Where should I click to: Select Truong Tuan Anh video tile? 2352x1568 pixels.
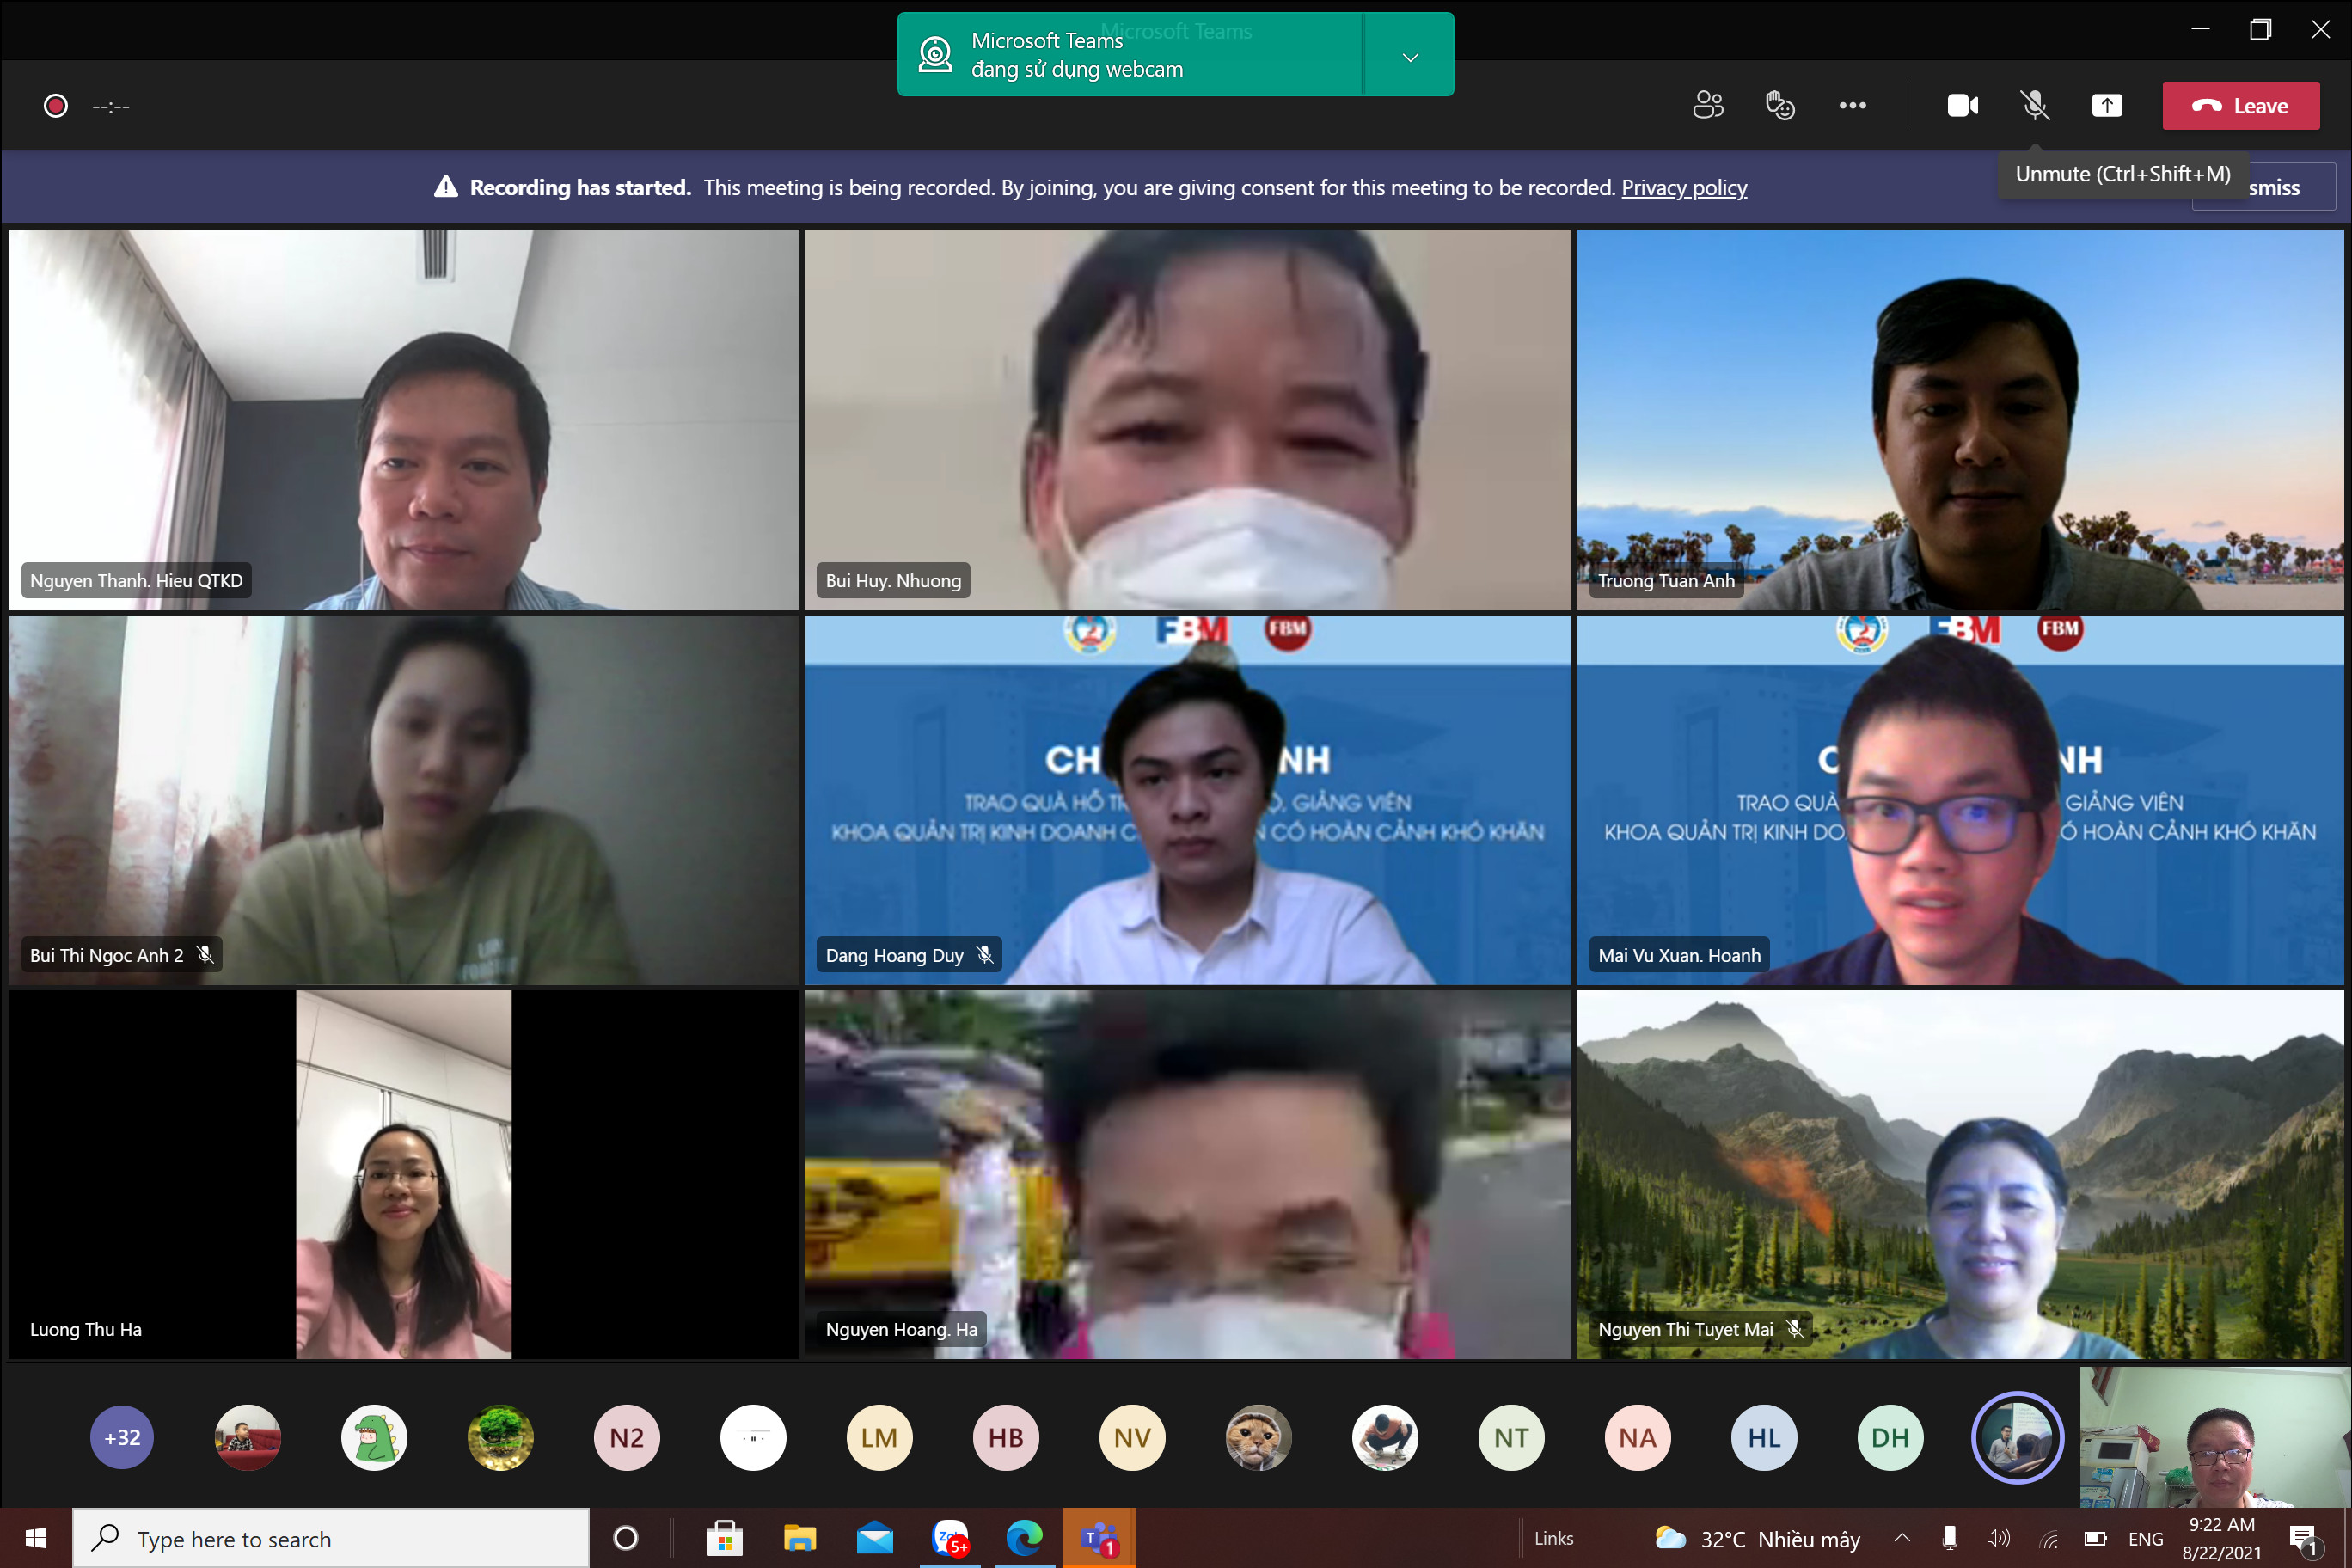(1959, 419)
